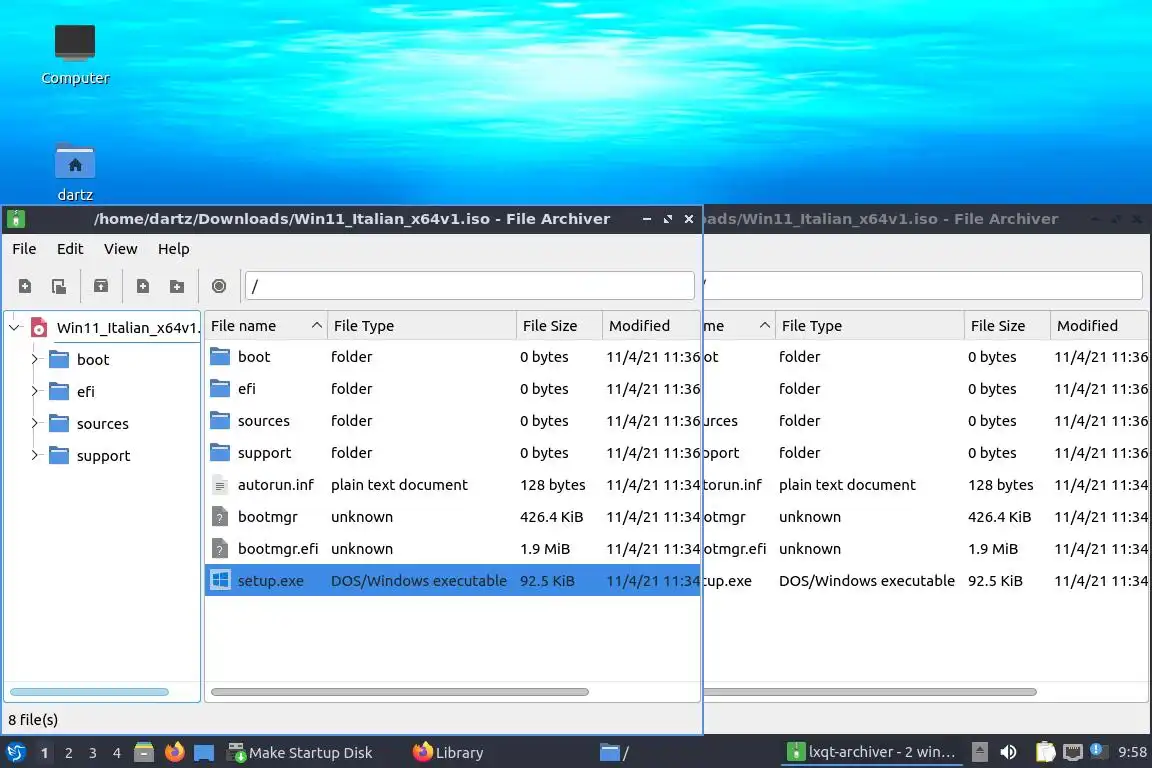Open the File menu
The height and width of the screenshot is (768, 1152).
coord(24,248)
